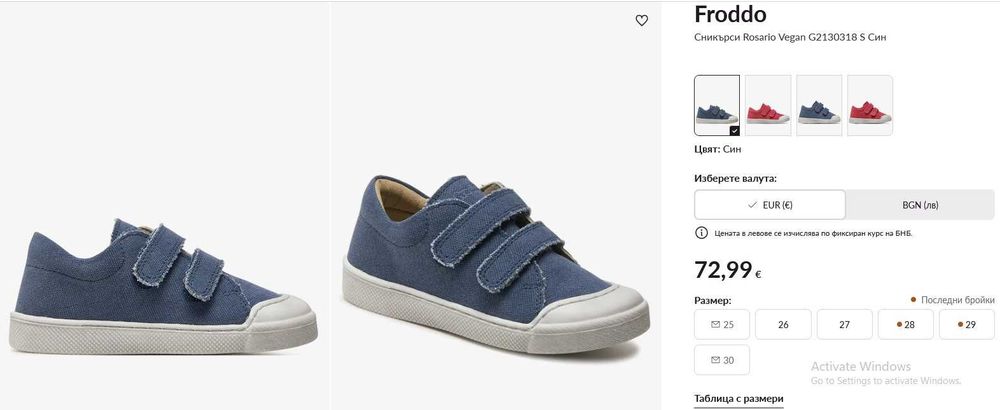Choose size 29 with low stock
The image size is (1000, 410).
coord(967,325)
